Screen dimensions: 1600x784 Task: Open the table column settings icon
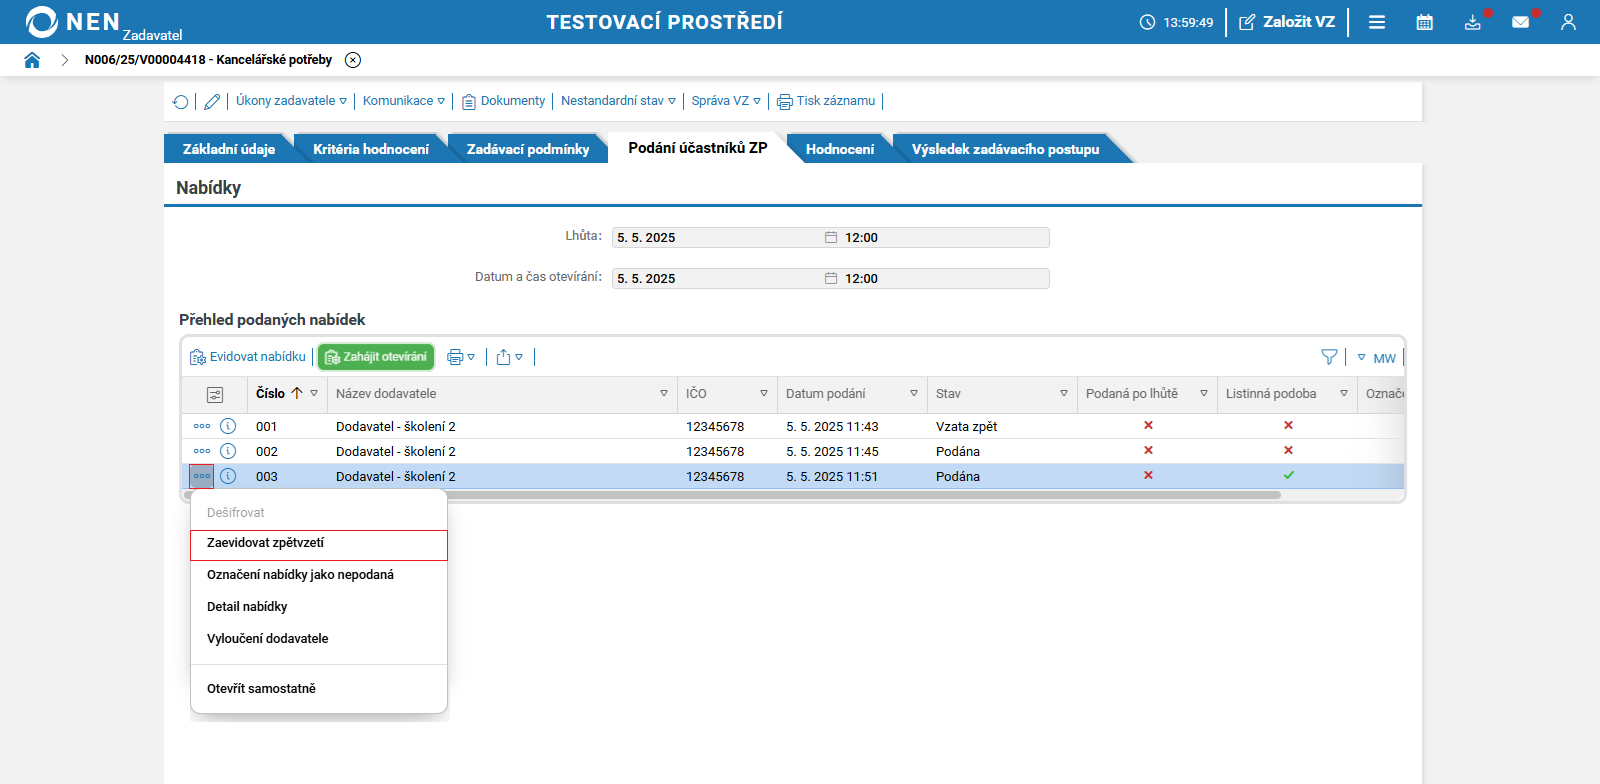(215, 394)
